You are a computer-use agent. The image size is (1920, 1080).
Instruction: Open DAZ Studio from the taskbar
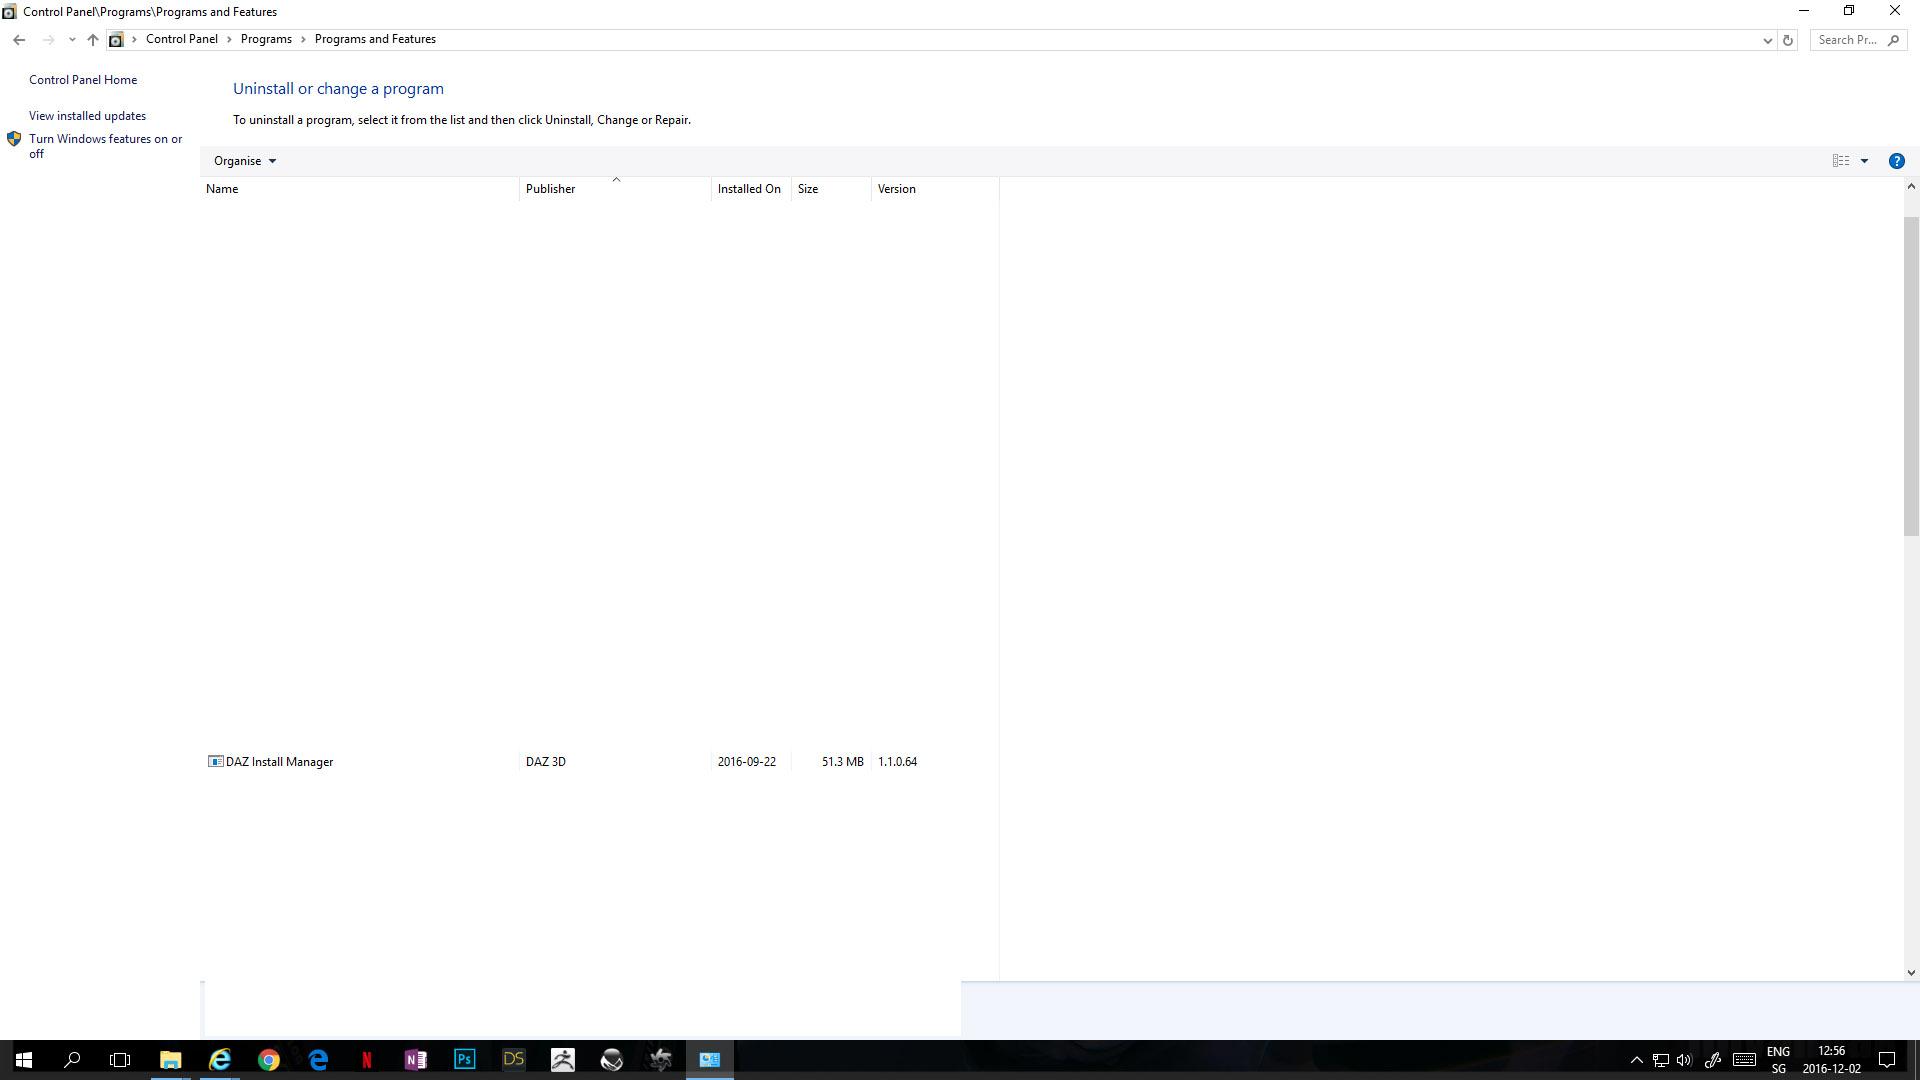pos(514,1059)
